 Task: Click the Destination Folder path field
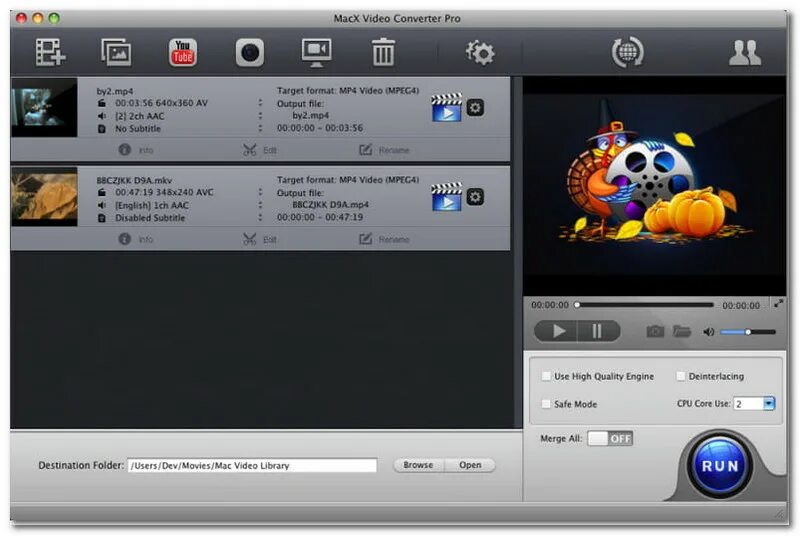pyautogui.click(x=252, y=465)
